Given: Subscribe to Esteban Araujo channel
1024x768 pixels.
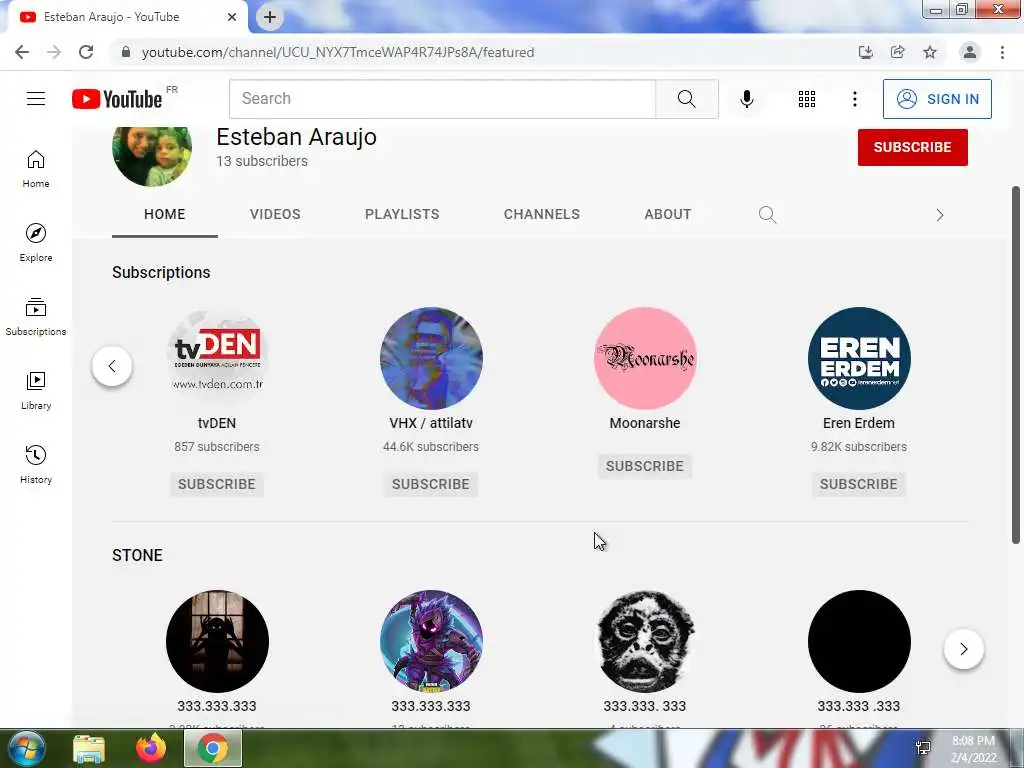Looking at the screenshot, I should coord(912,147).
